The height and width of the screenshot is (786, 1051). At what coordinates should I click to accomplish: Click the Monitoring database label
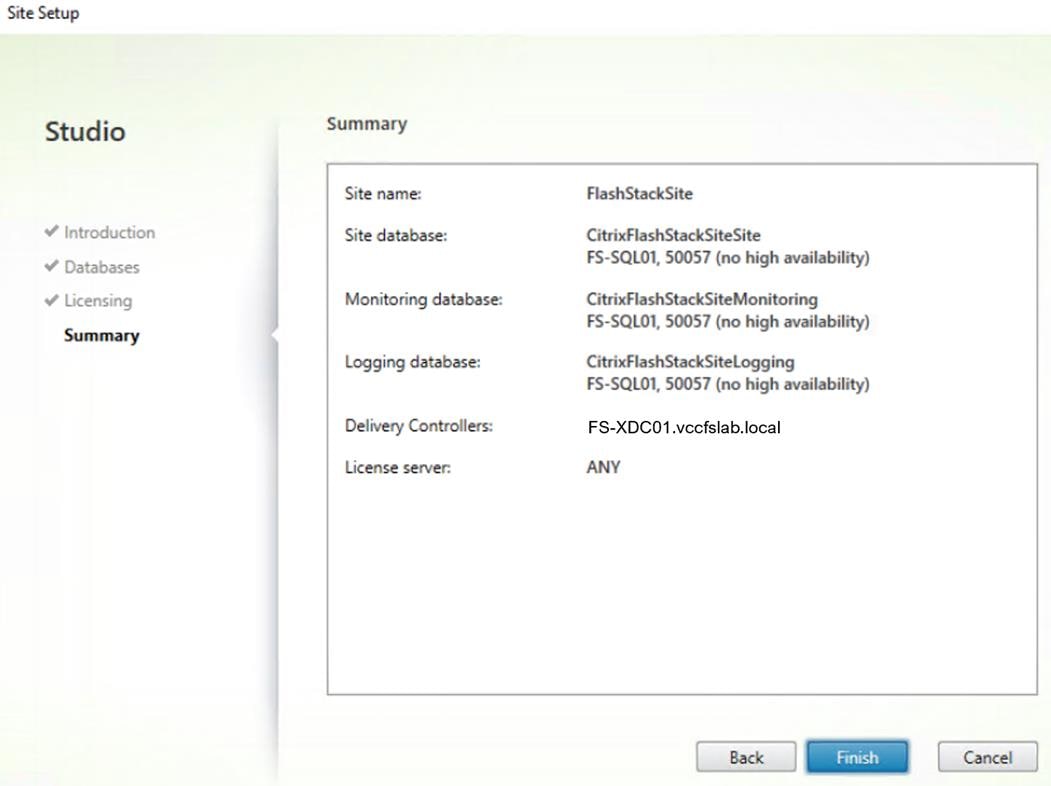424,299
